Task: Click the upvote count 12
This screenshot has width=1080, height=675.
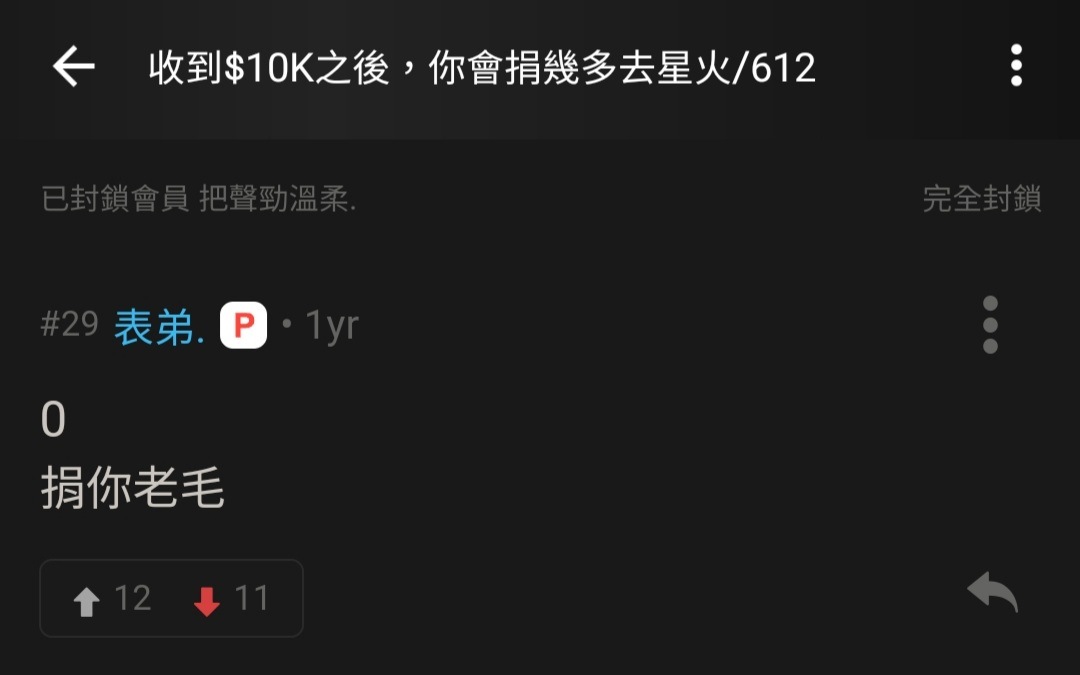Action: click(x=132, y=598)
